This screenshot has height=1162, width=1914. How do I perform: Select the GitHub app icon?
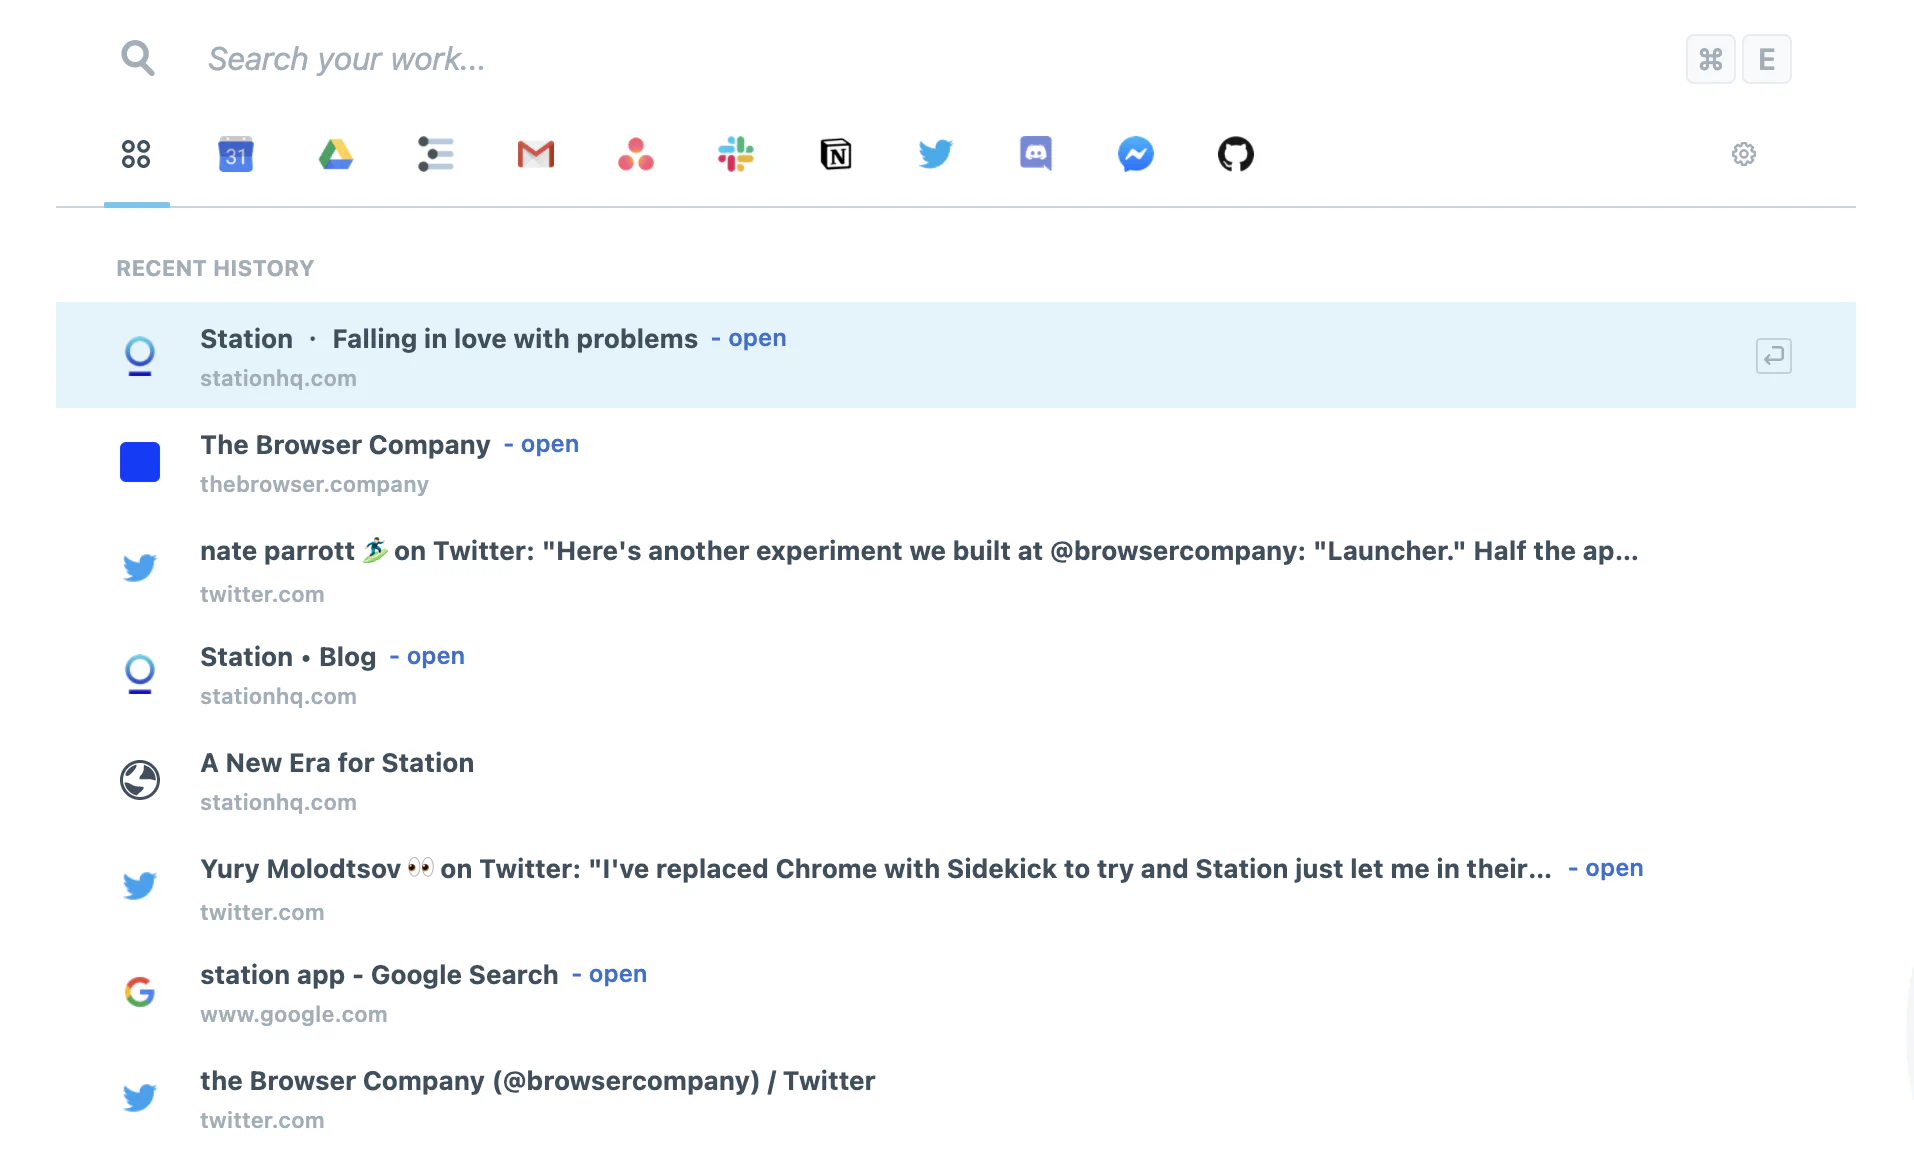[1235, 154]
